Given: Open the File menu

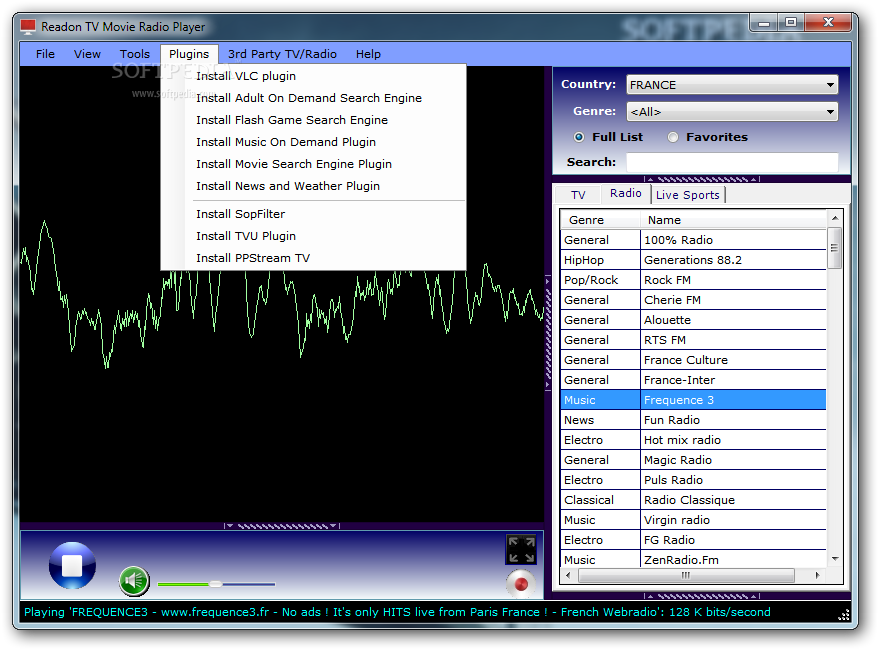Looking at the screenshot, I should [45, 54].
